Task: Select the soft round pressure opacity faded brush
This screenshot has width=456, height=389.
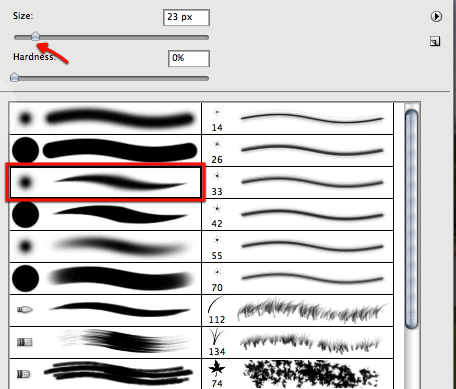Action: (105, 247)
